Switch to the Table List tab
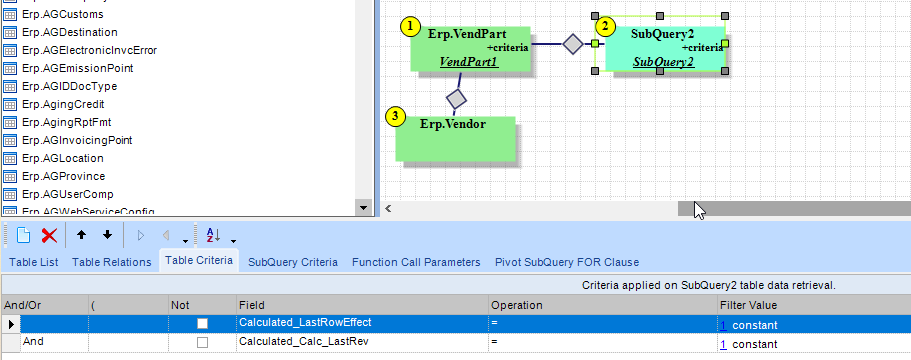The height and width of the screenshot is (360, 911). click(34, 262)
